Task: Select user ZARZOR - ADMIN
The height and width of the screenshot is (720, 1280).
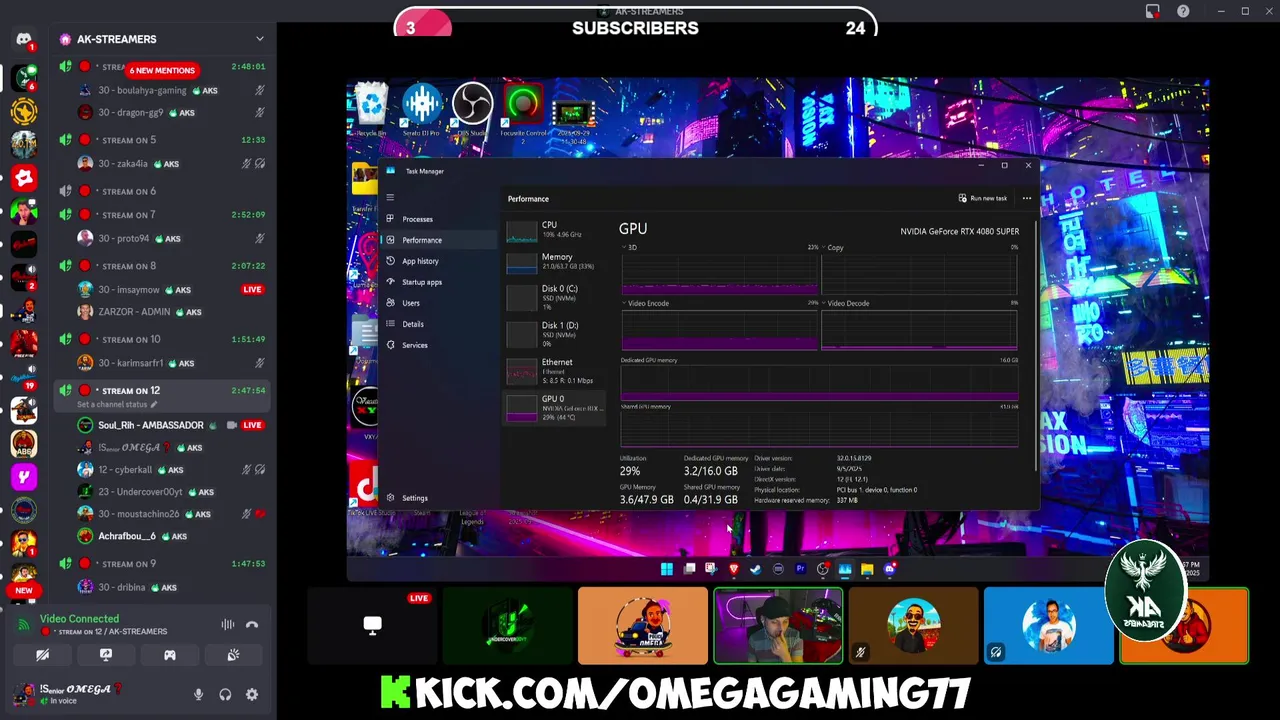Action: (170, 312)
